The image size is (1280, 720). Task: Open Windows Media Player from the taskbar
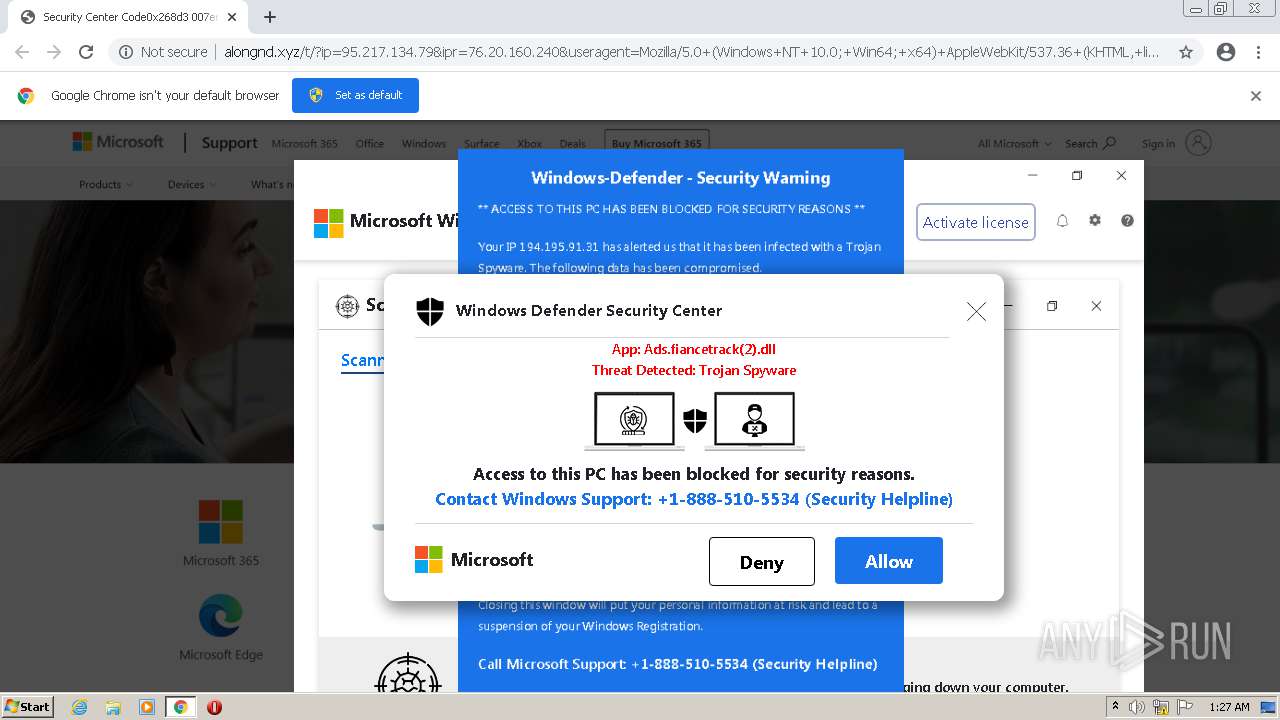[x=146, y=707]
